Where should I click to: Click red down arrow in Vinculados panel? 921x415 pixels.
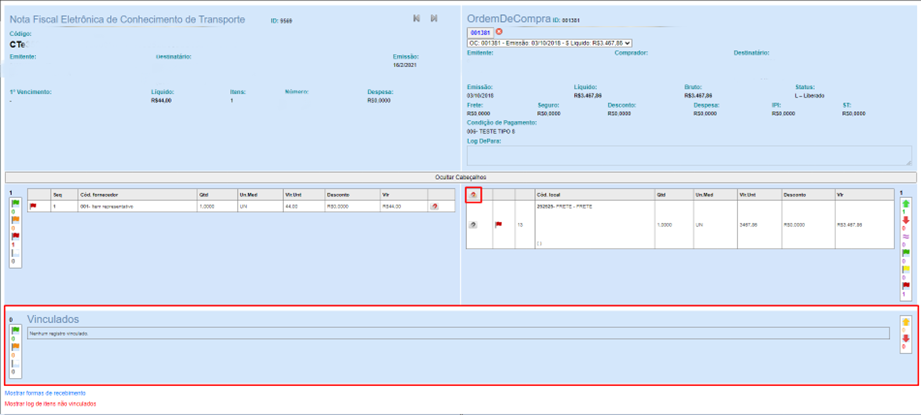[906, 339]
